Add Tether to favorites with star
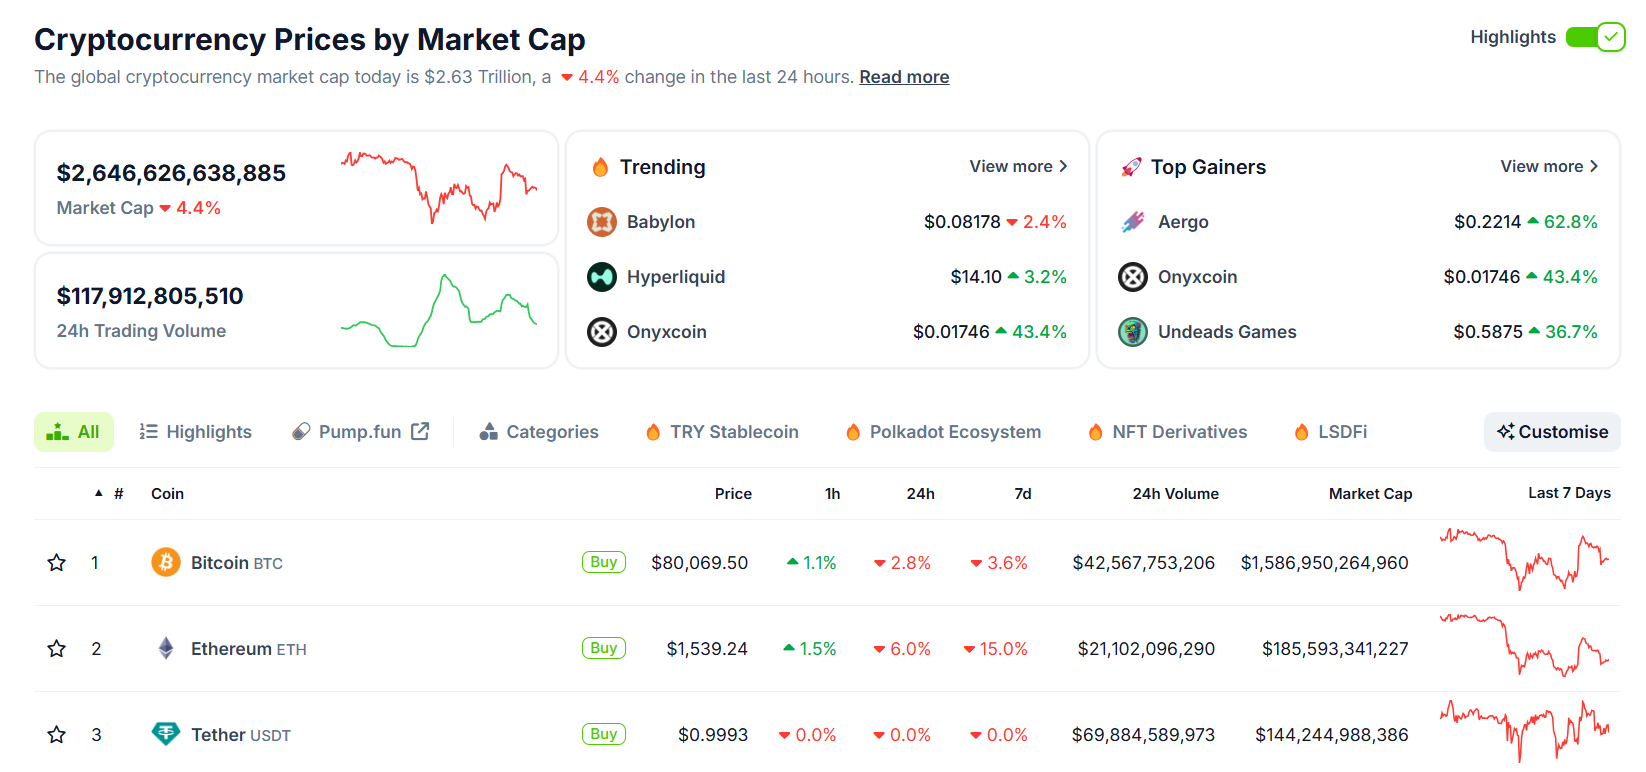This screenshot has width=1646, height=772. point(57,735)
